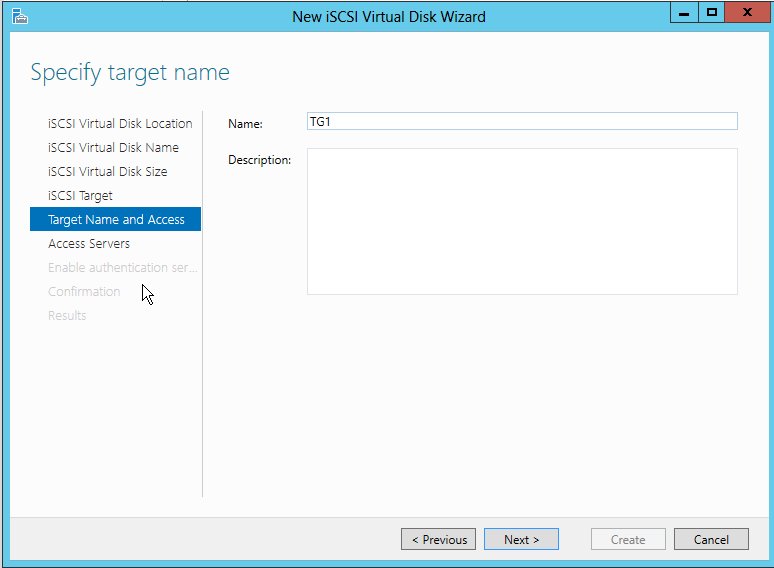
Task: Click the Name field containing TG1
Action: tap(521, 121)
